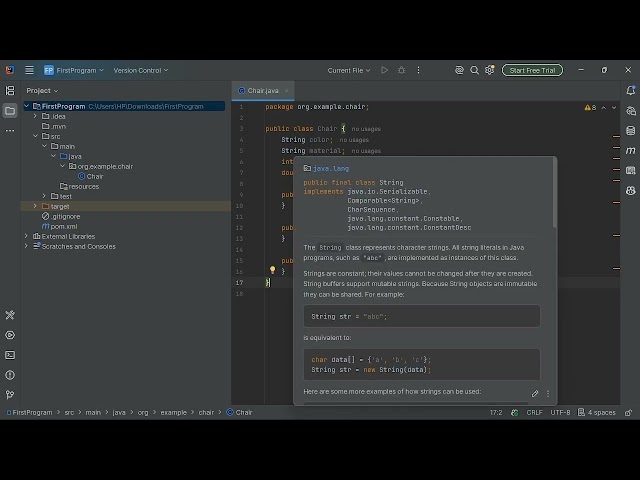
Task: Expand External Libraries node
Action: [27, 236]
